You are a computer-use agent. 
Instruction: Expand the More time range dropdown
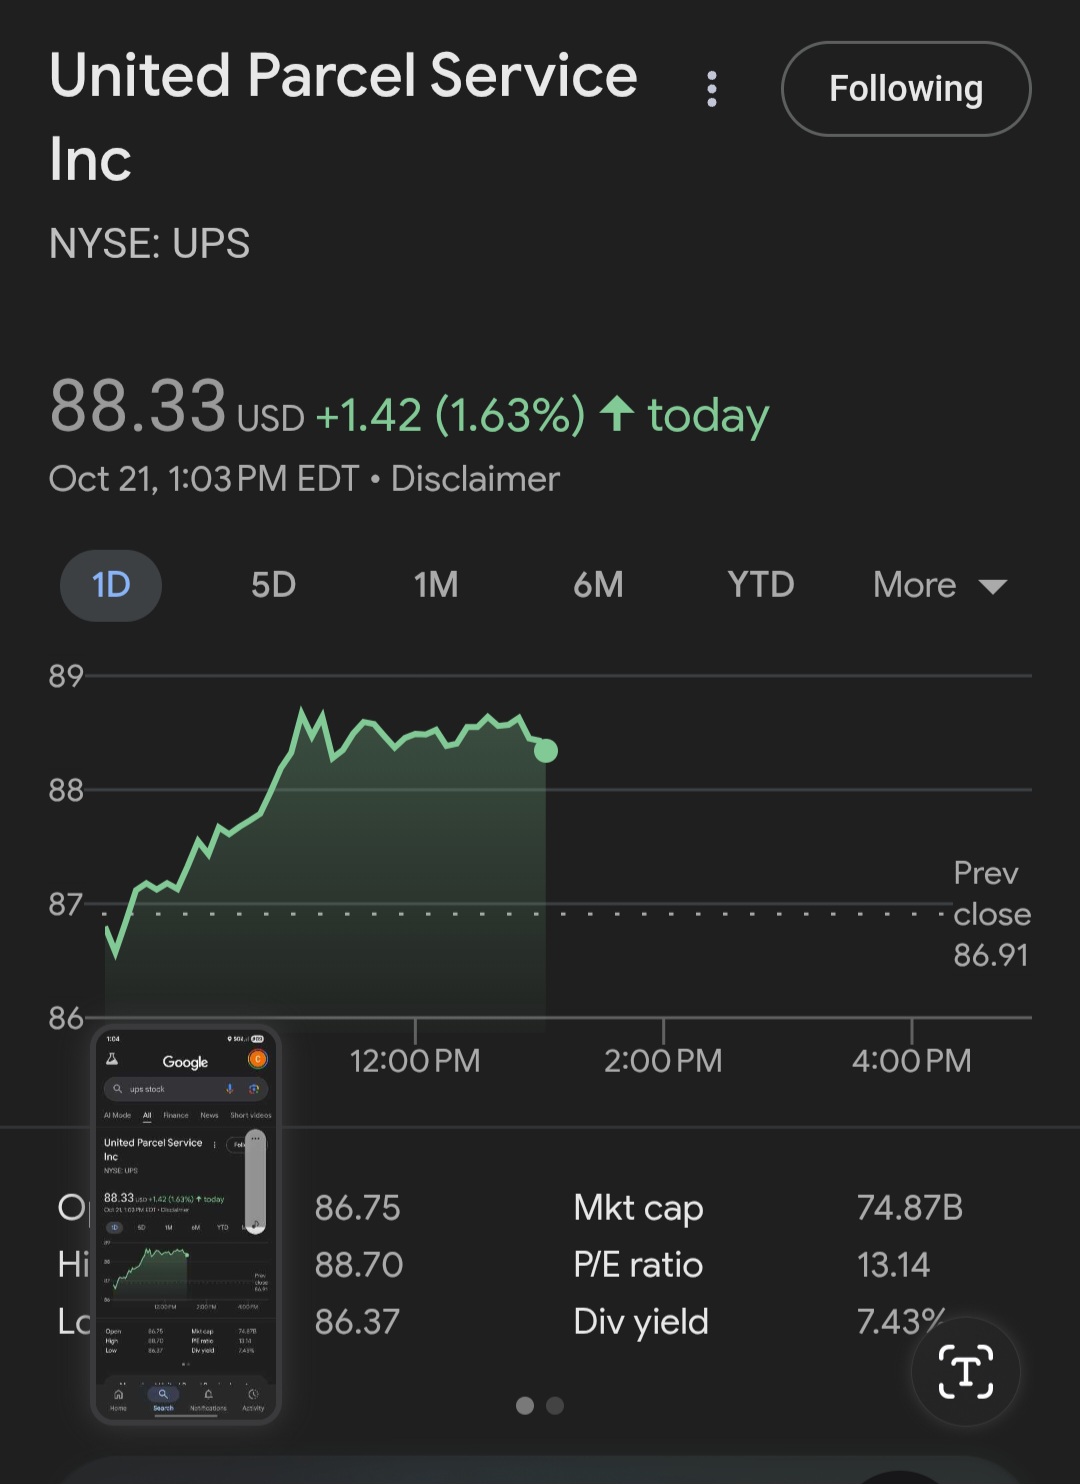point(939,585)
